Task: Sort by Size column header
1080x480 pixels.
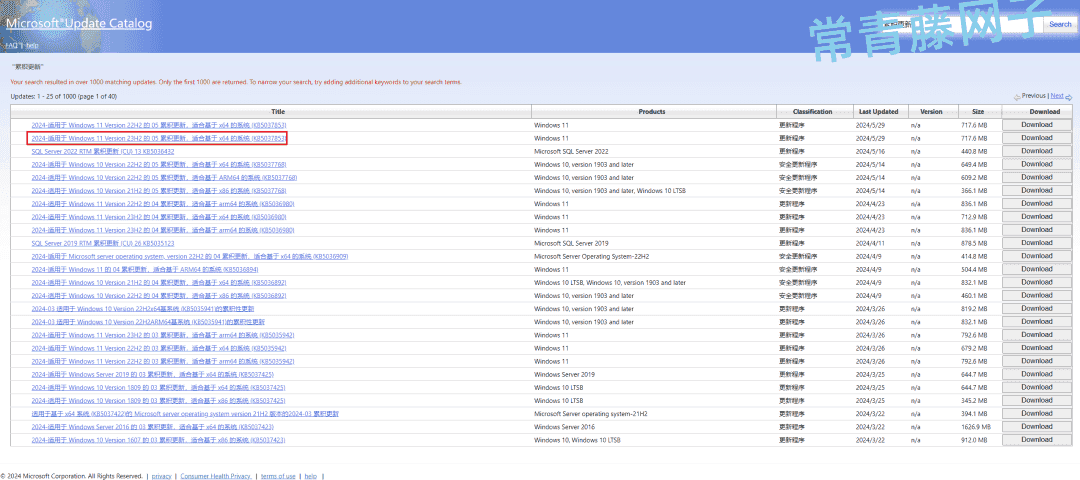Action: pos(978,112)
